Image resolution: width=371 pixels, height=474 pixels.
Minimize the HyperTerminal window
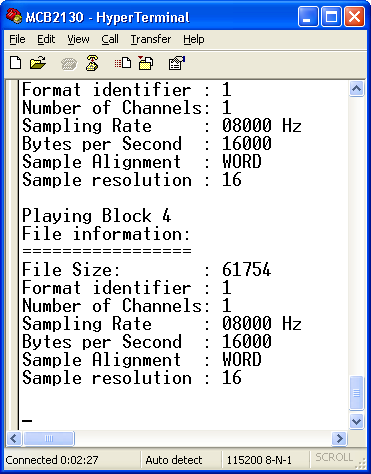click(x=308, y=17)
